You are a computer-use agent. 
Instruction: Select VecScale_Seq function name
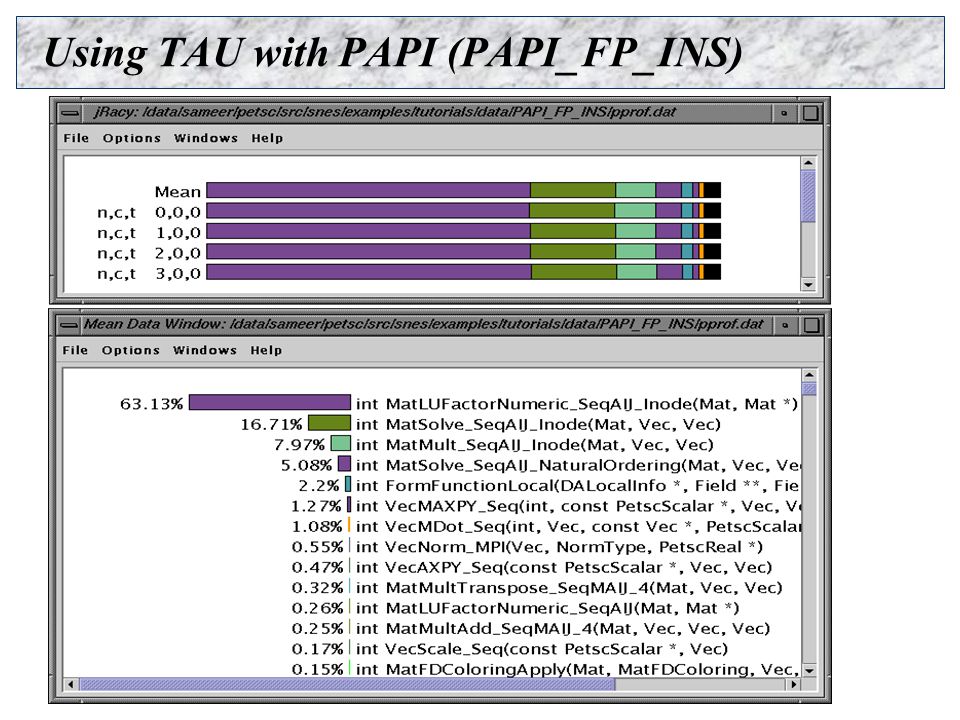click(x=542, y=649)
